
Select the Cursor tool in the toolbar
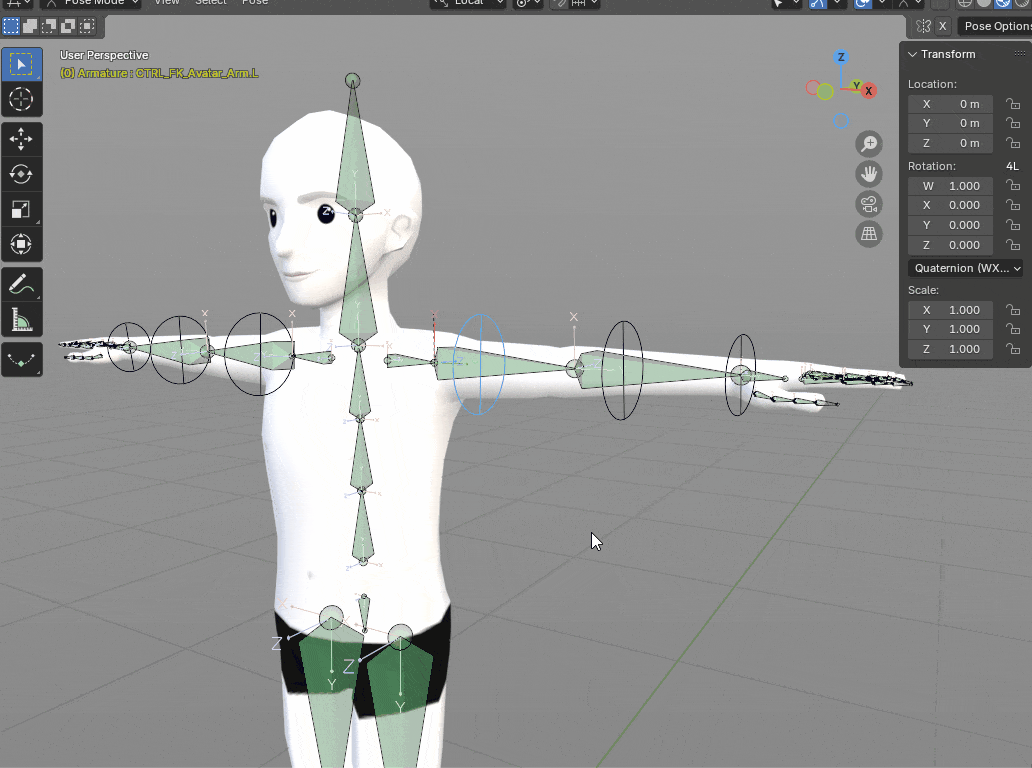(21, 99)
